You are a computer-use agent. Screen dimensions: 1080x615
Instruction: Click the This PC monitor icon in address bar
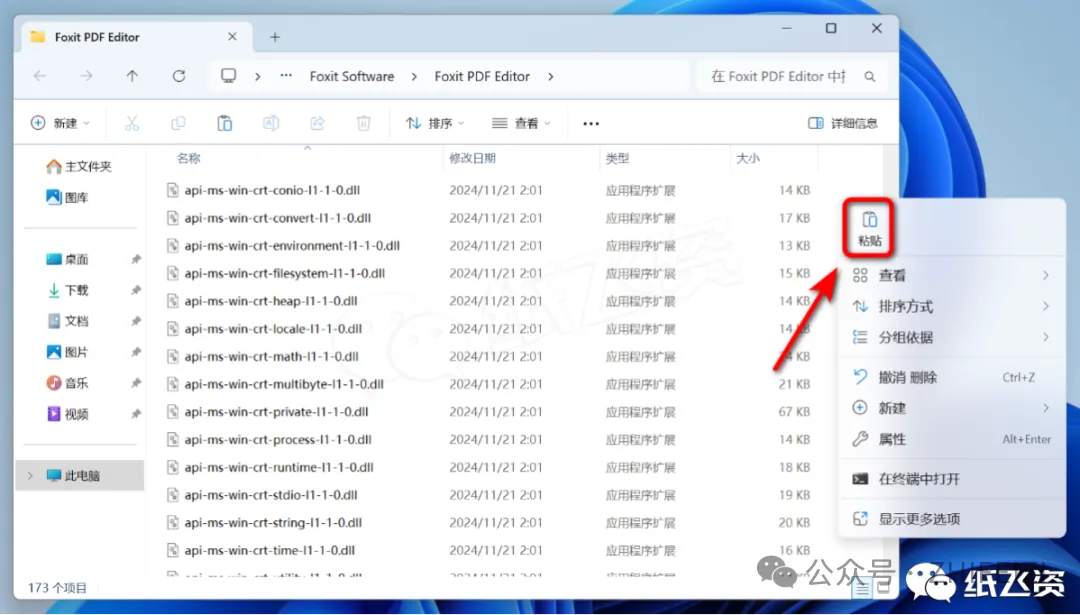(x=229, y=76)
